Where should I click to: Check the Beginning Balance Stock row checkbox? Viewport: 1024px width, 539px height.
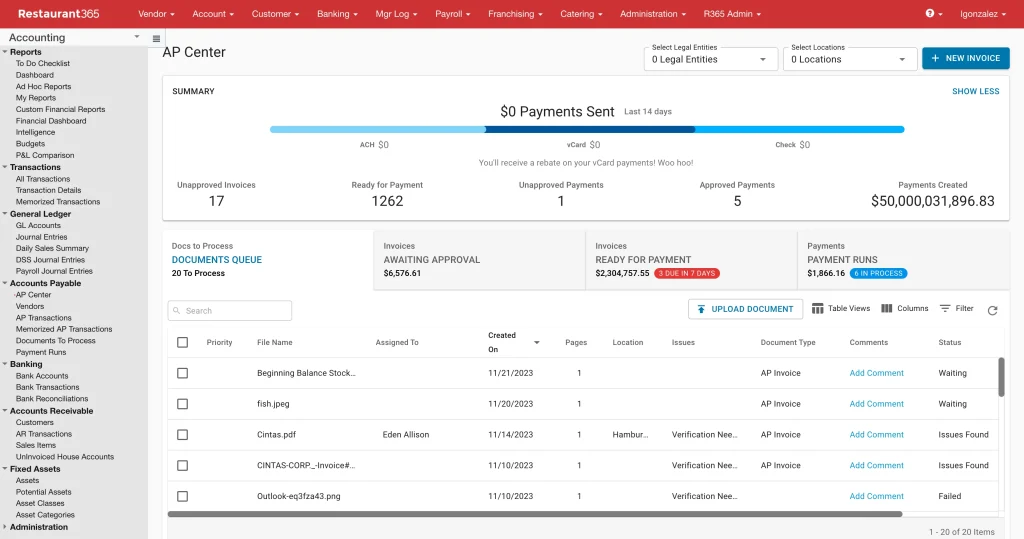click(x=182, y=373)
